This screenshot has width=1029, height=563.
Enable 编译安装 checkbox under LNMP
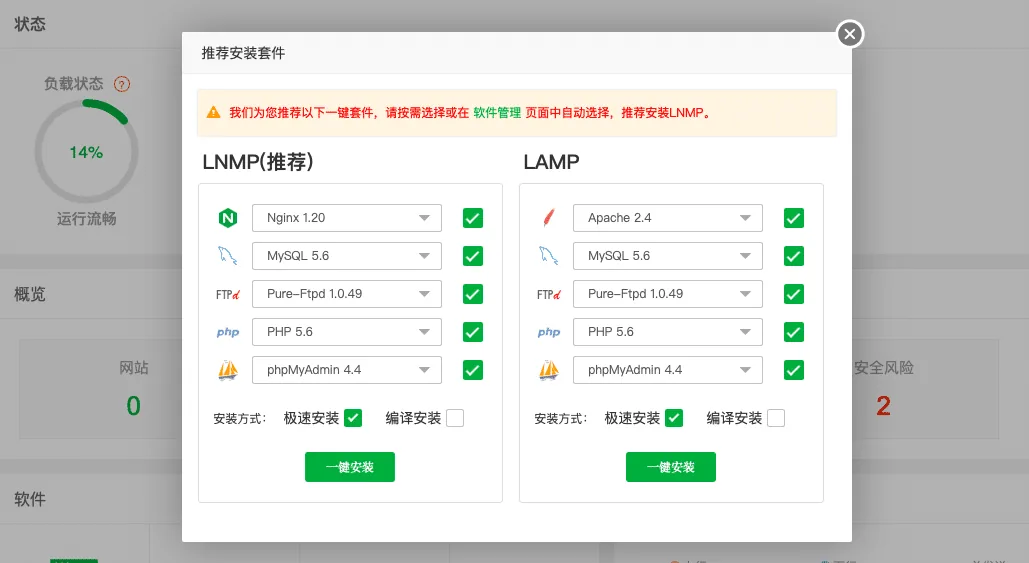(455, 418)
